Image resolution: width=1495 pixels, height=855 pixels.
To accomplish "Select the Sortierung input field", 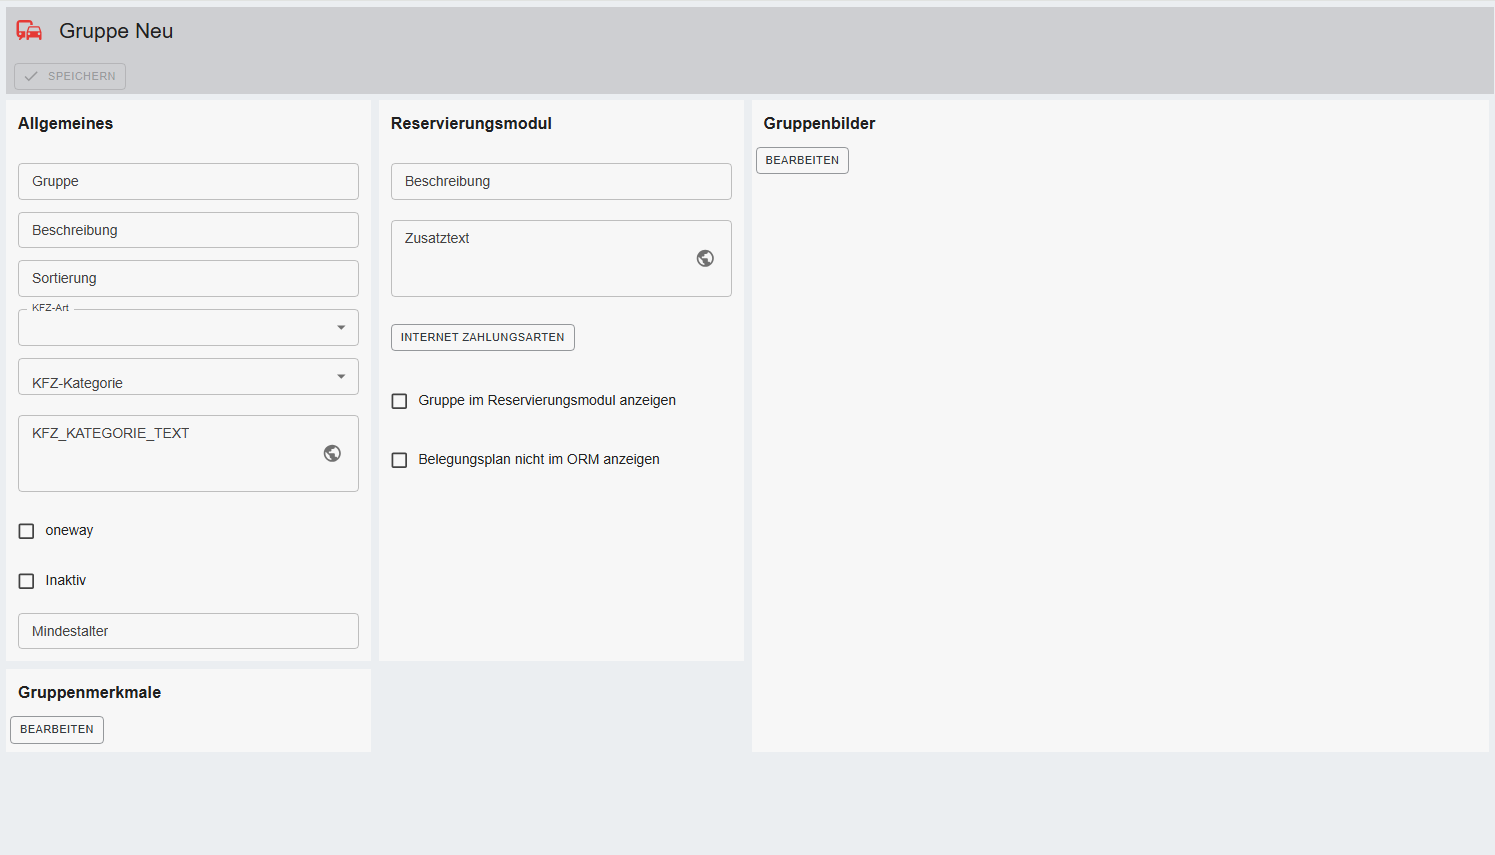I will tap(188, 278).
